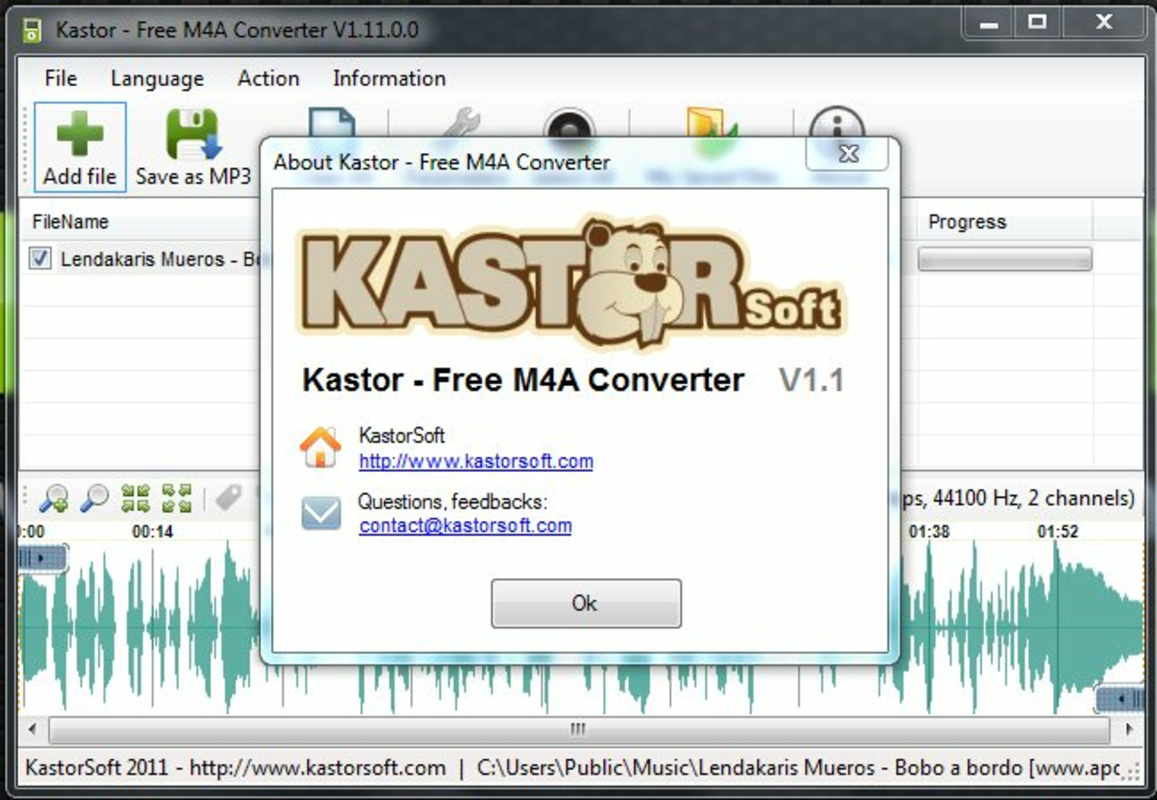Uncheck the Lendakaris Mueros file checkbox
Viewport: 1157px width, 800px height.
[x=40, y=258]
